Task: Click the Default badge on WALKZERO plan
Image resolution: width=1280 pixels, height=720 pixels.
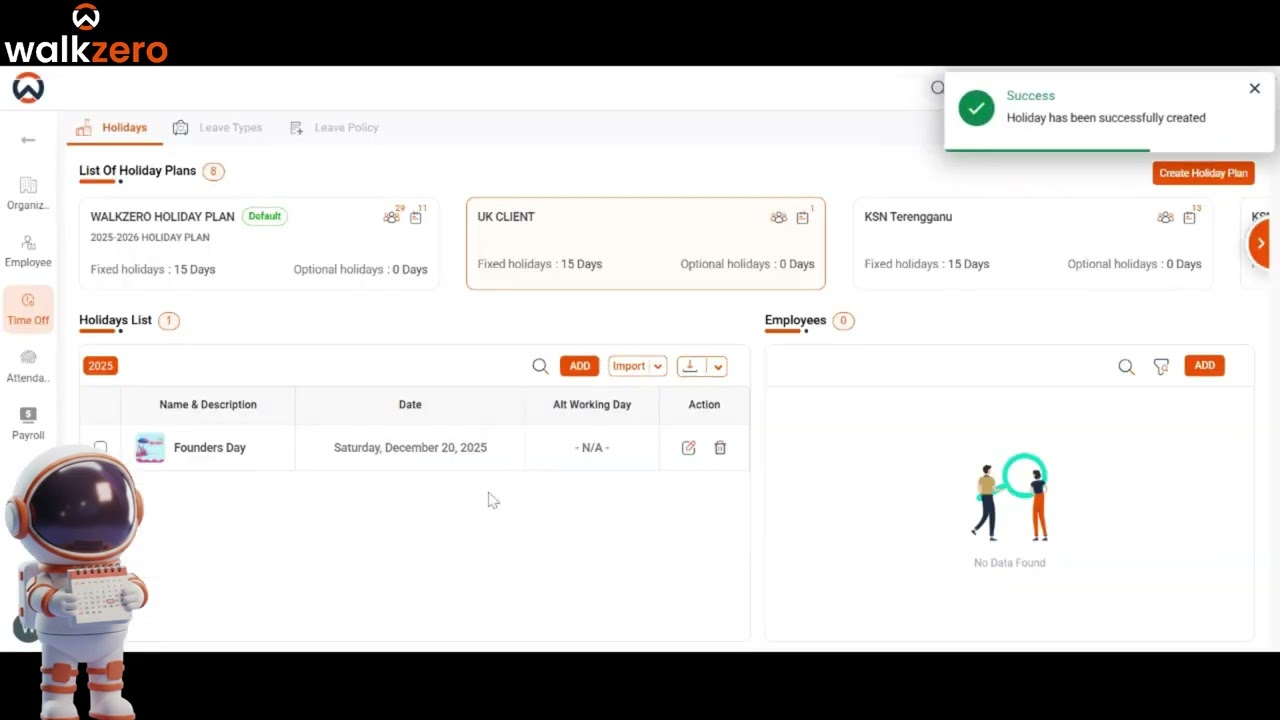Action: coord(265,216)
